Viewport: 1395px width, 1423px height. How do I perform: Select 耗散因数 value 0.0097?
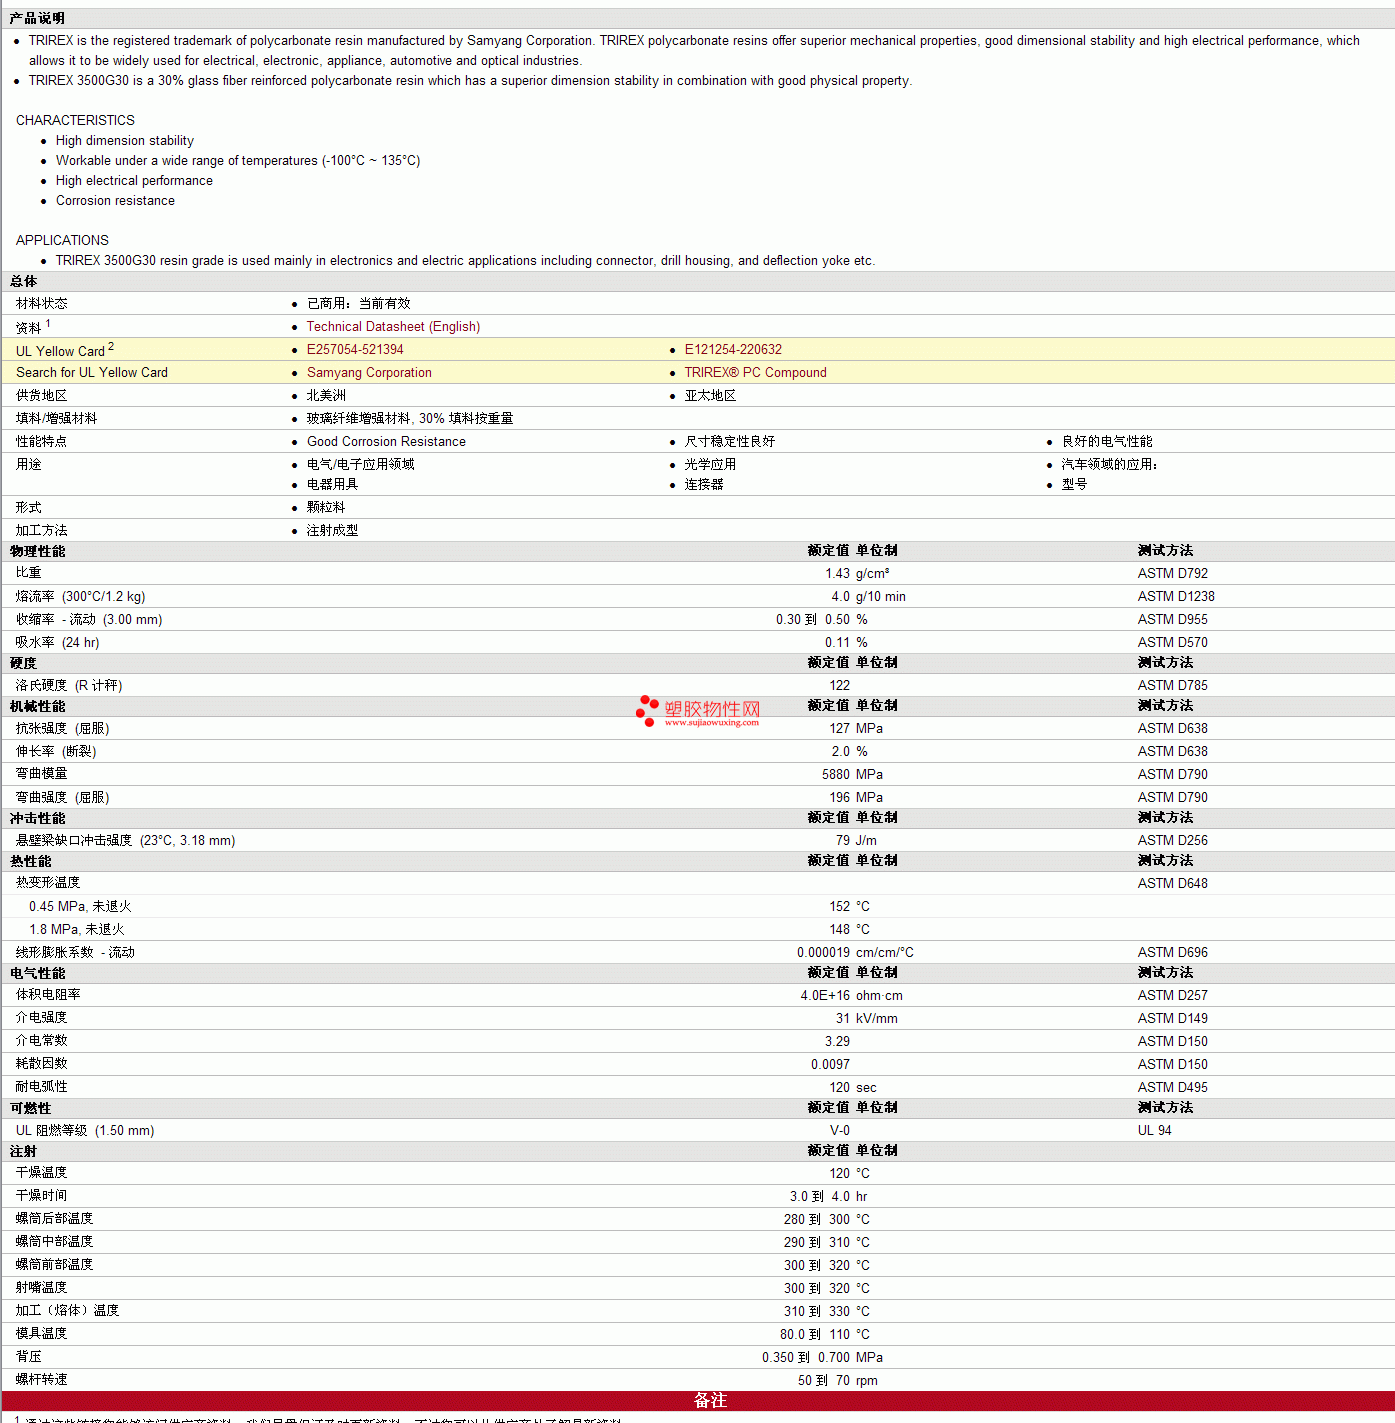[830, 1065]
